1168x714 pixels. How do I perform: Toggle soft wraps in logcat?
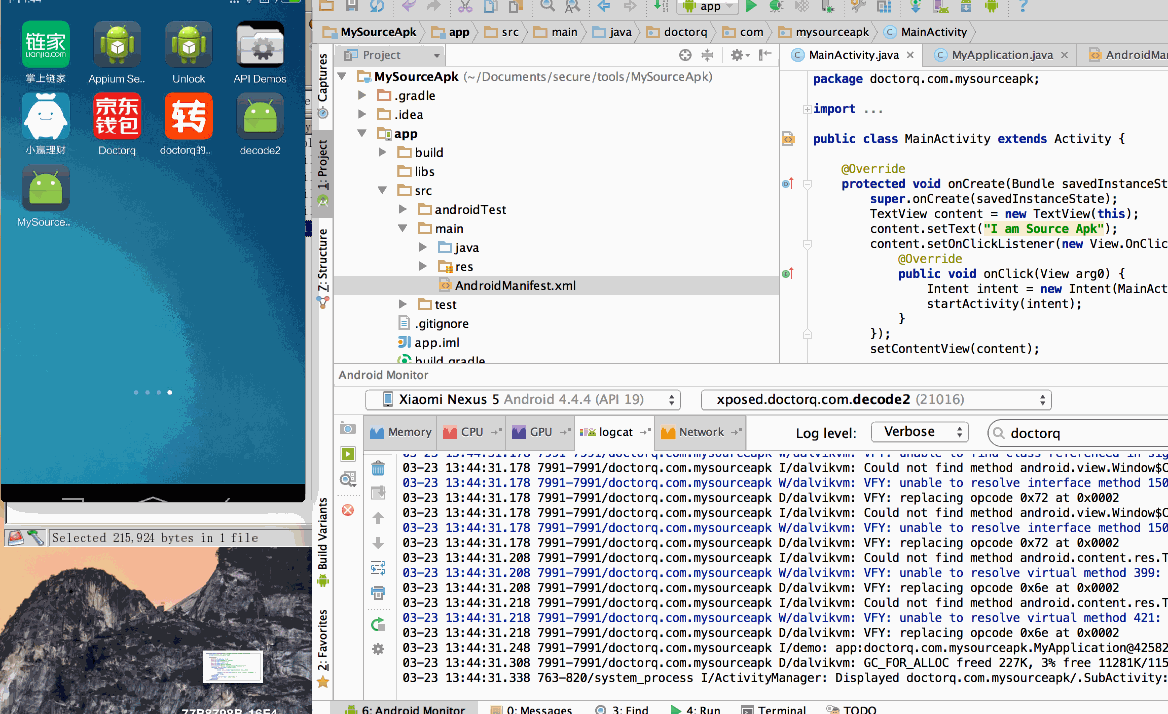click(378, 568)
